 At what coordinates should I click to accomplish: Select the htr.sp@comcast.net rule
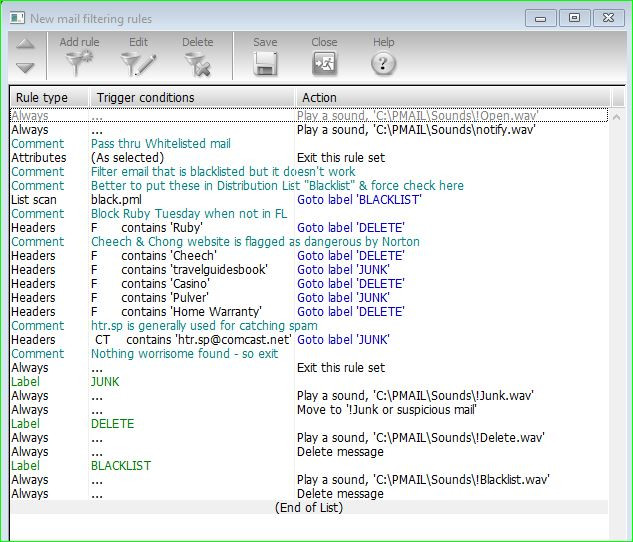point(200,340)
